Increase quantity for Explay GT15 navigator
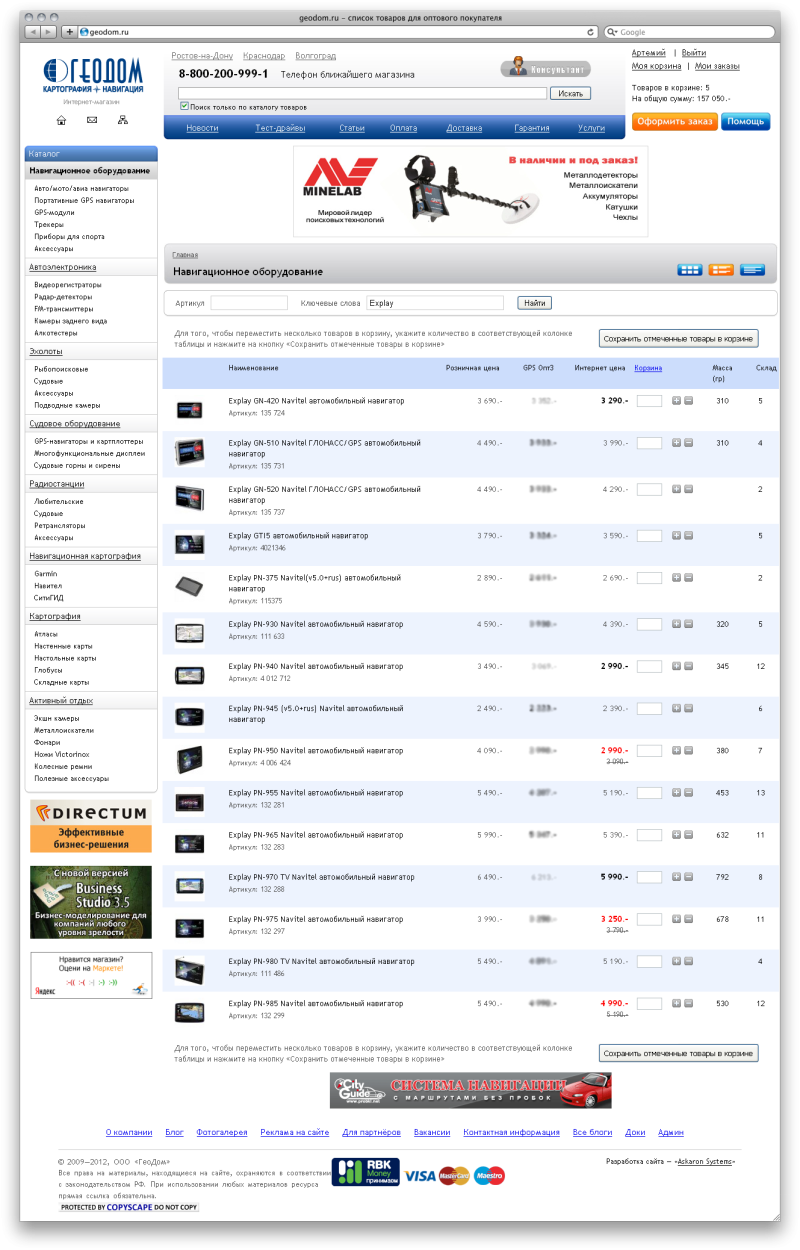This screenshot has height=1250, width=800. coord(676,536)
